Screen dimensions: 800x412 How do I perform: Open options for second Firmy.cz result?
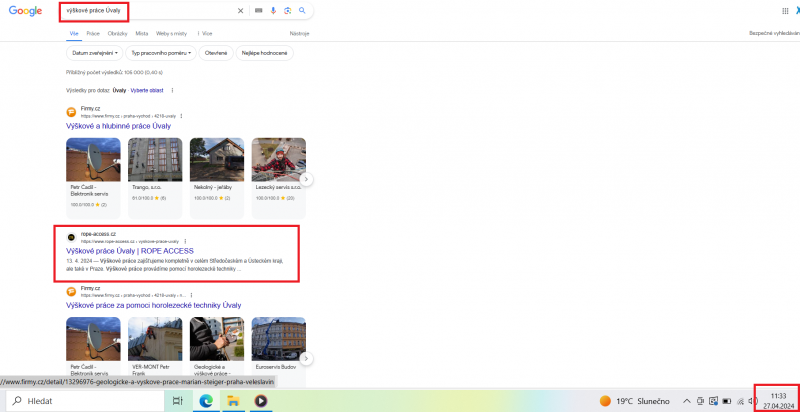192,295
